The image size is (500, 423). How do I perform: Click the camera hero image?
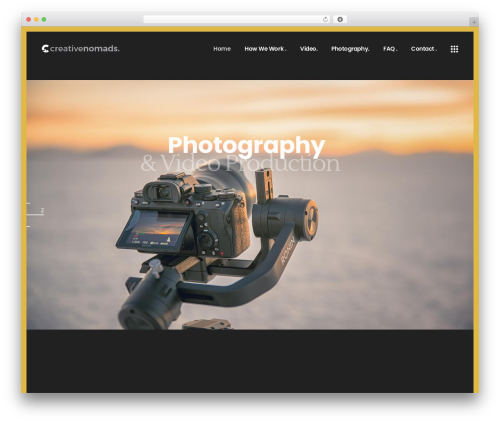(x=250, y=205)
